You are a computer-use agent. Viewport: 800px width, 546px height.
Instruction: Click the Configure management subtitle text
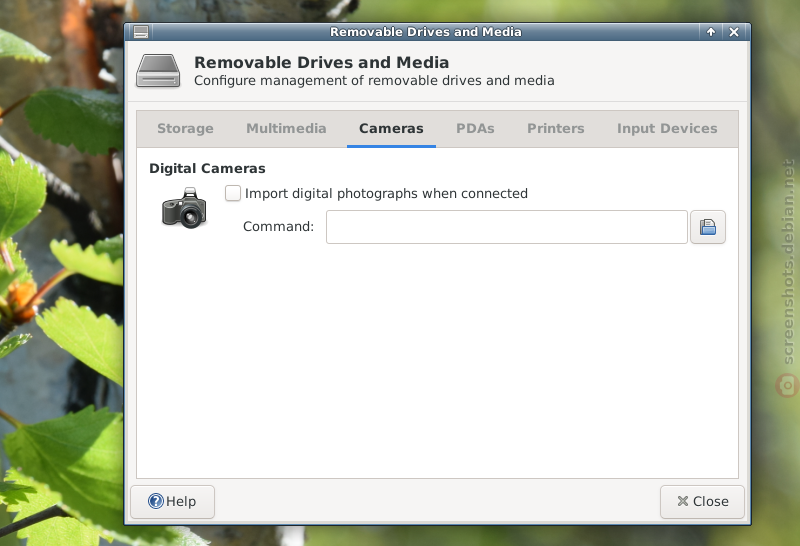(x=374, y=81)
